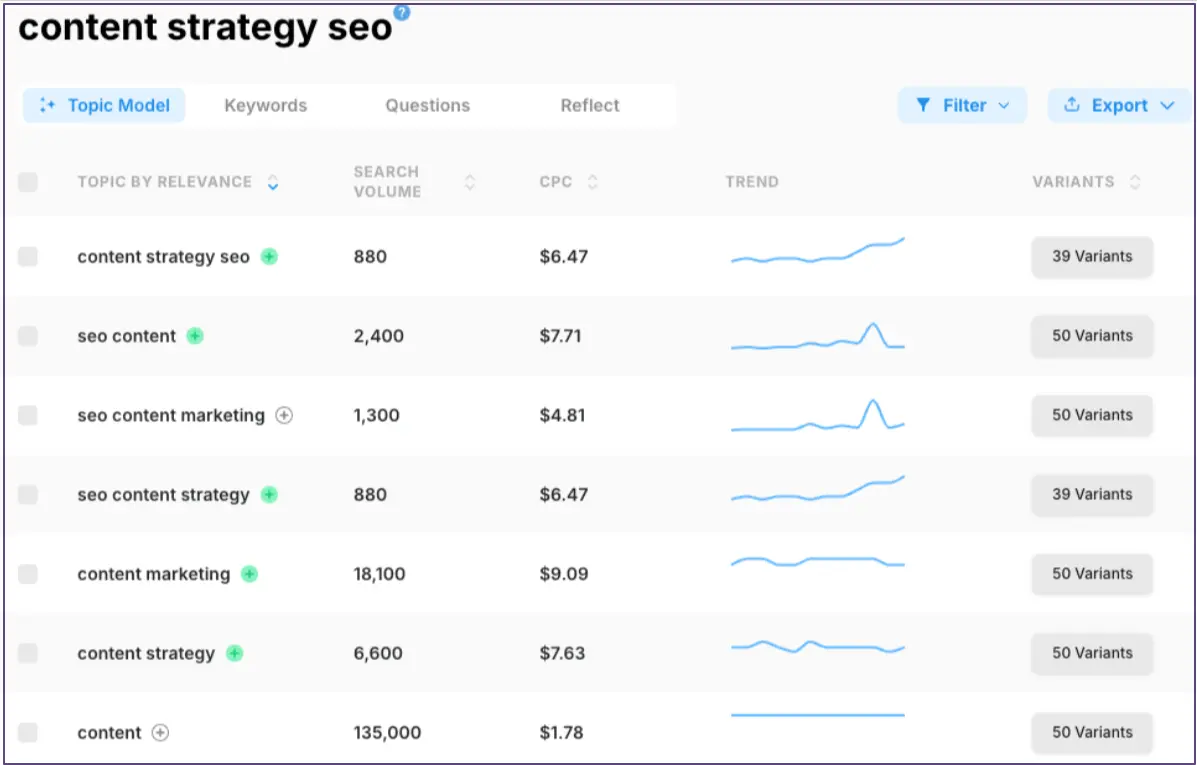Viewport: 1197px width, 765px height.
Task: Click '50 Variants' next to content marketing
Action: coord(1091,574)
